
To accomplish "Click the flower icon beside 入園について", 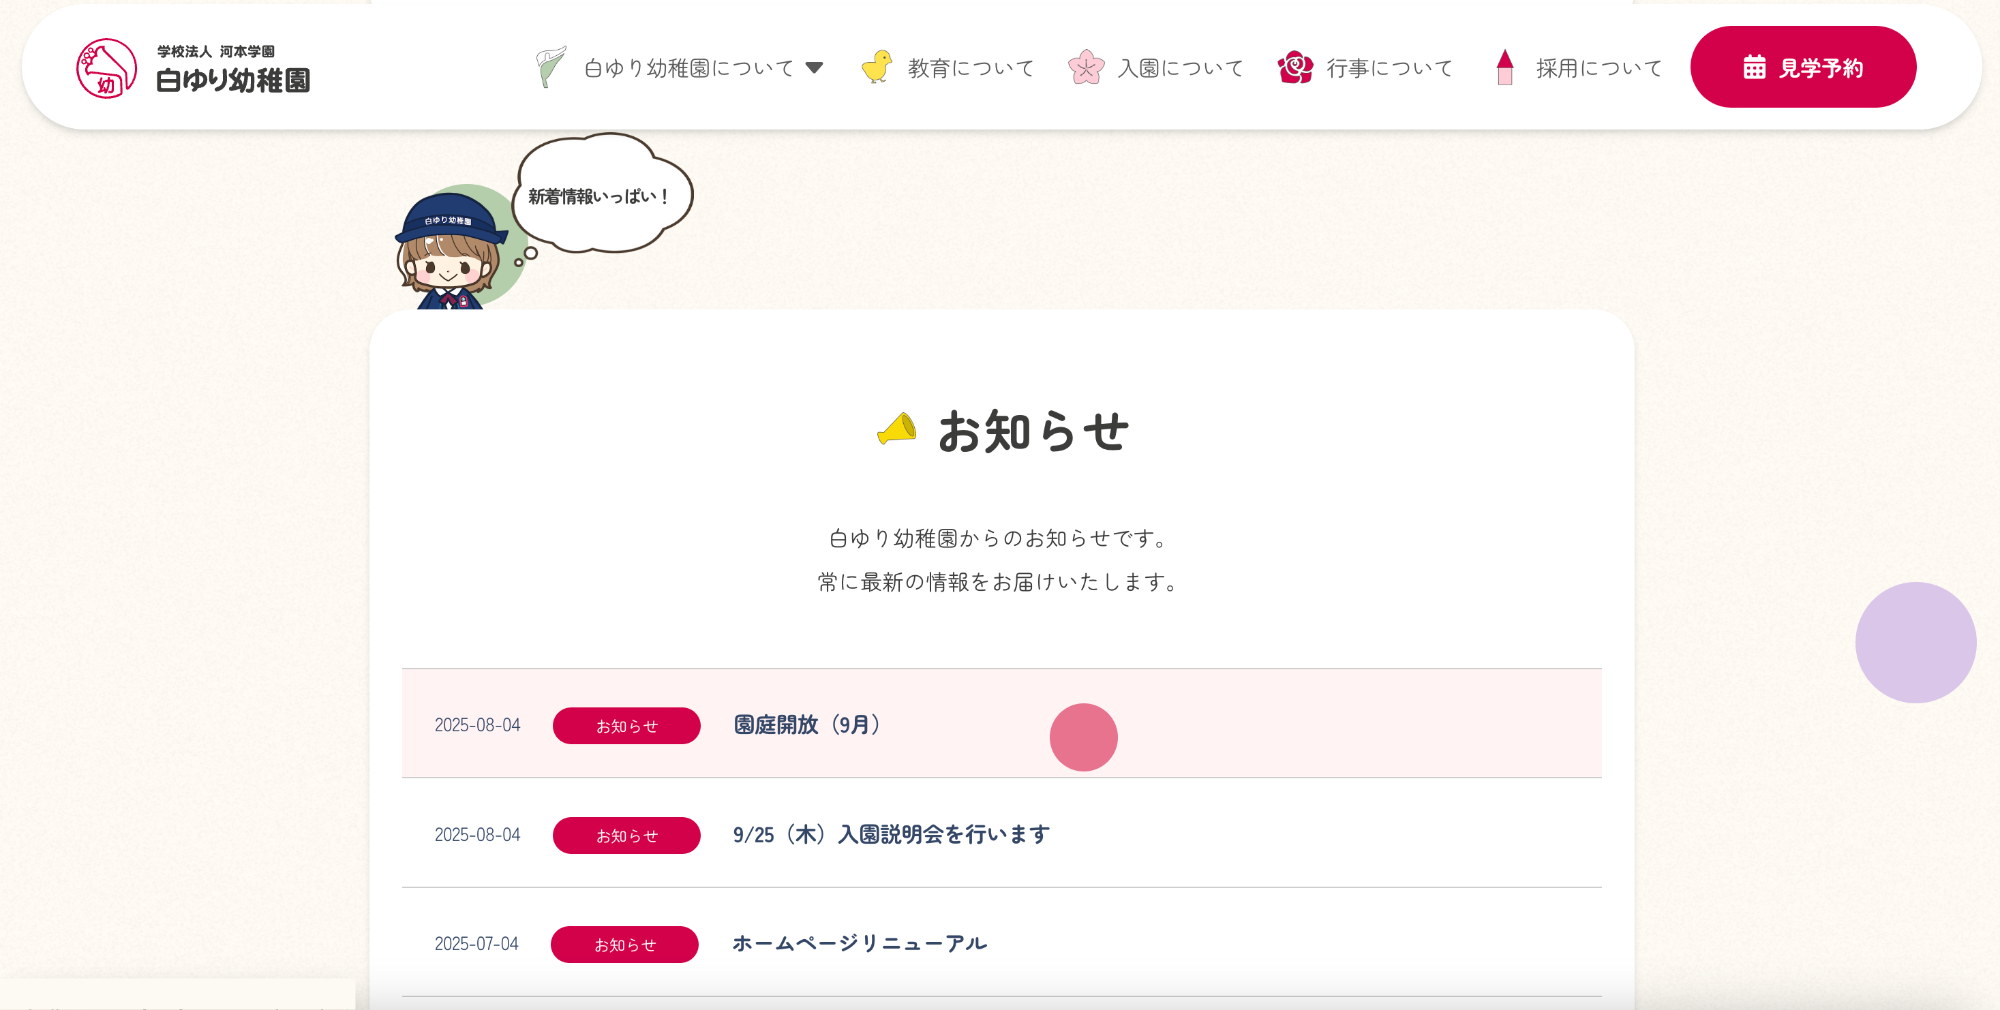I will [x=1085, y=67].
